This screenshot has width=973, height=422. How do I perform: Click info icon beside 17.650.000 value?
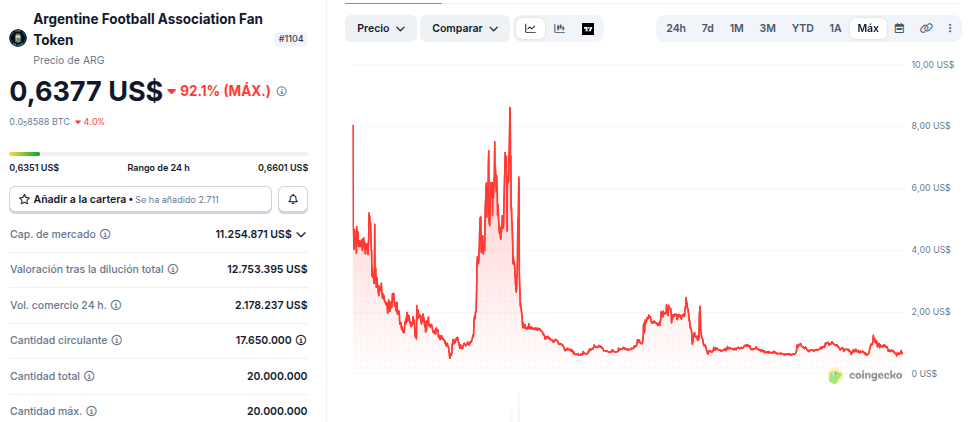point(301,340)
